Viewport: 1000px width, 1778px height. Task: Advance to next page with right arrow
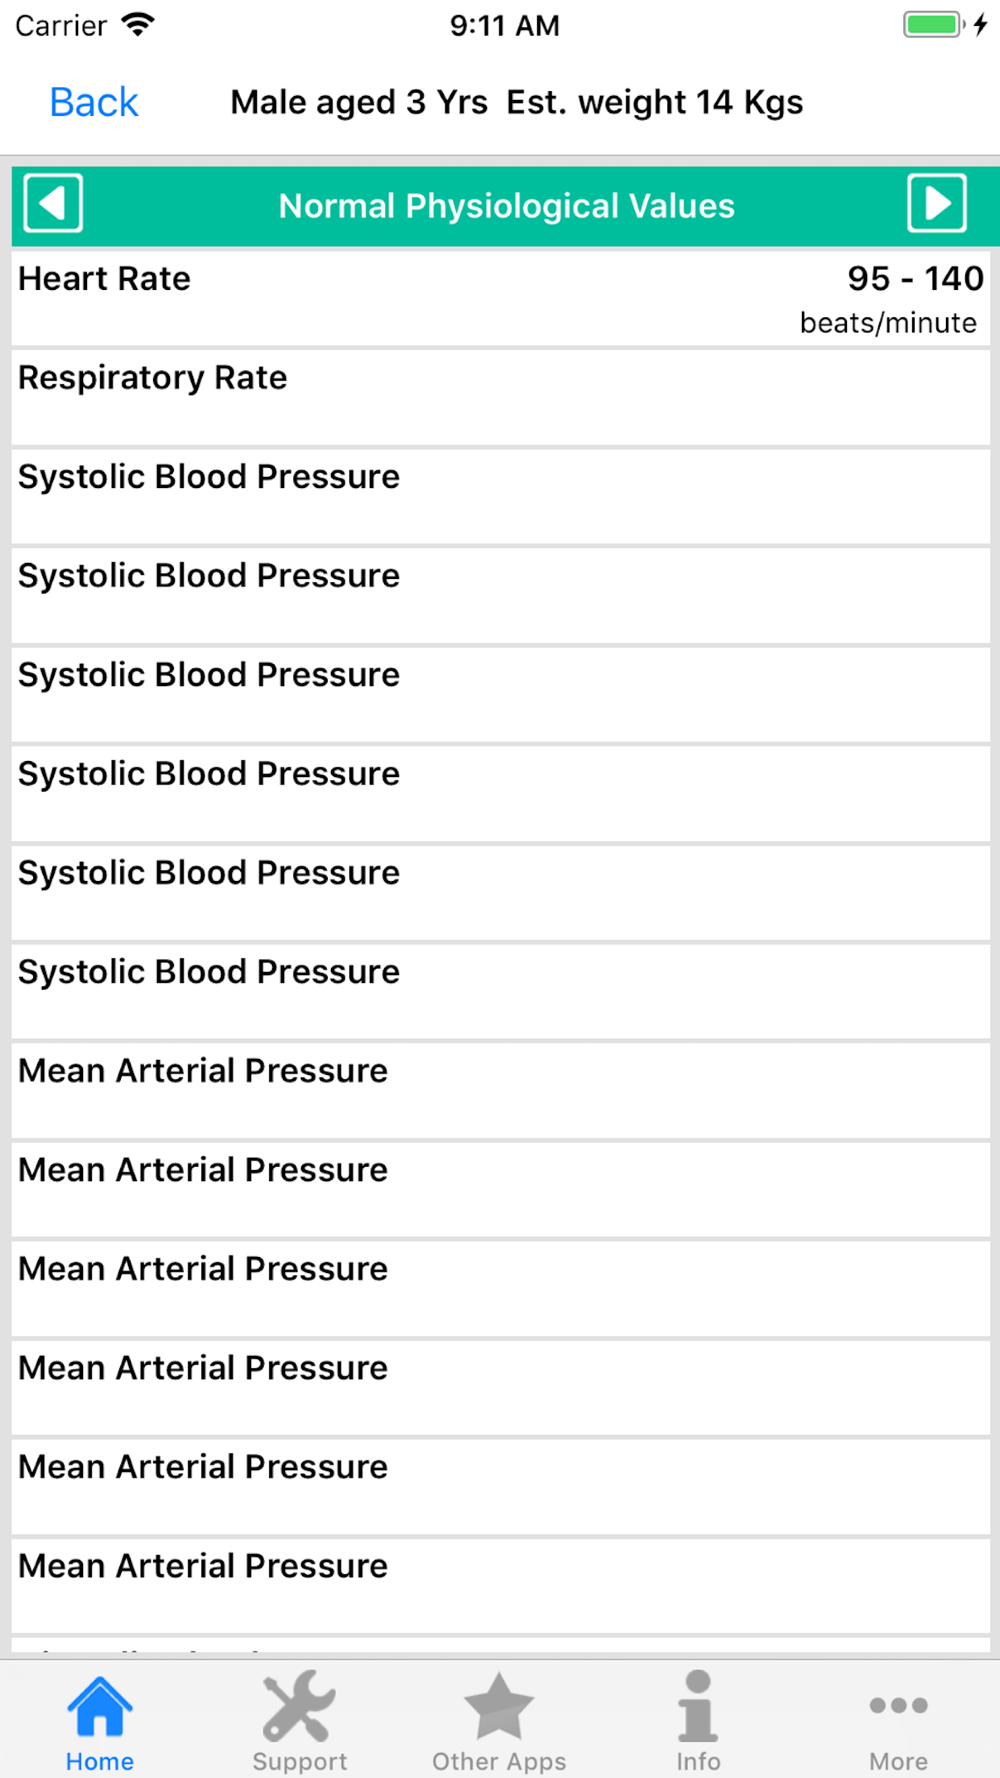click(936, 204)
